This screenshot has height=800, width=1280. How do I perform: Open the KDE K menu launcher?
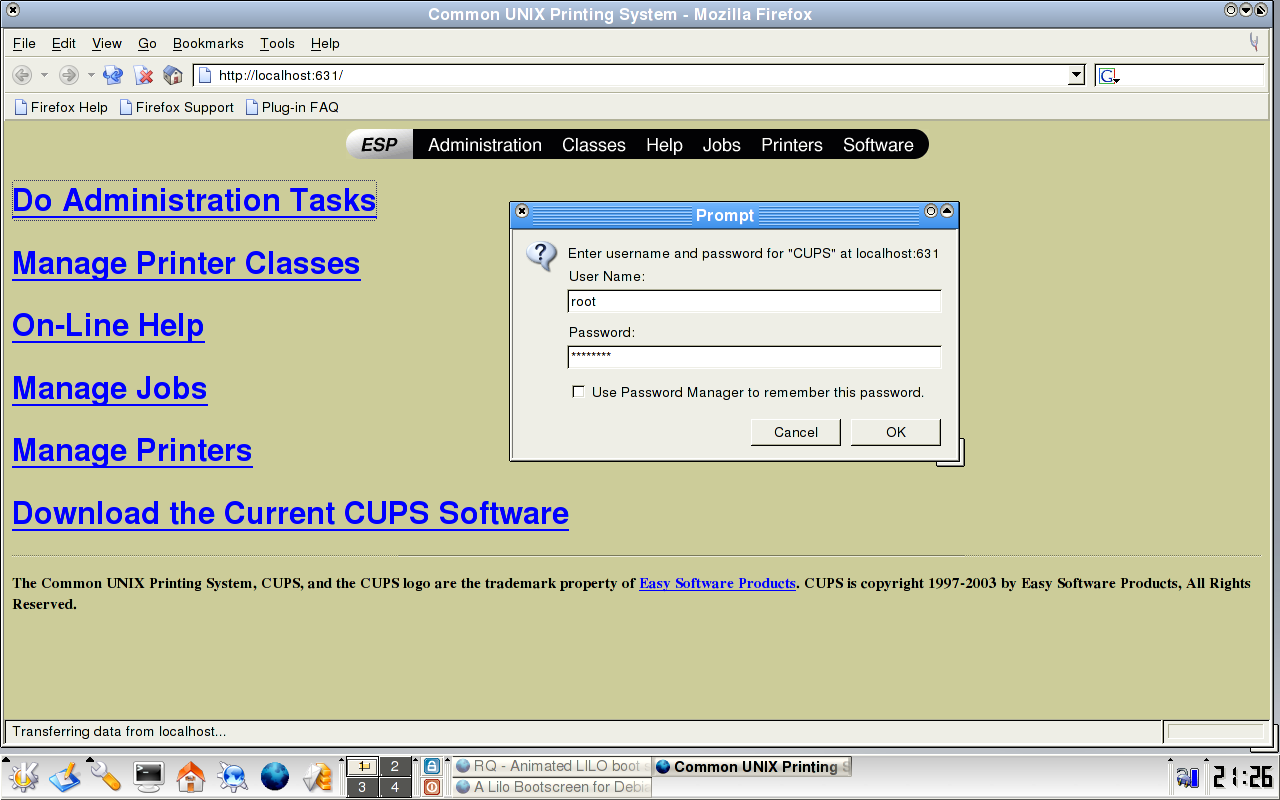(x=23, y=776)
